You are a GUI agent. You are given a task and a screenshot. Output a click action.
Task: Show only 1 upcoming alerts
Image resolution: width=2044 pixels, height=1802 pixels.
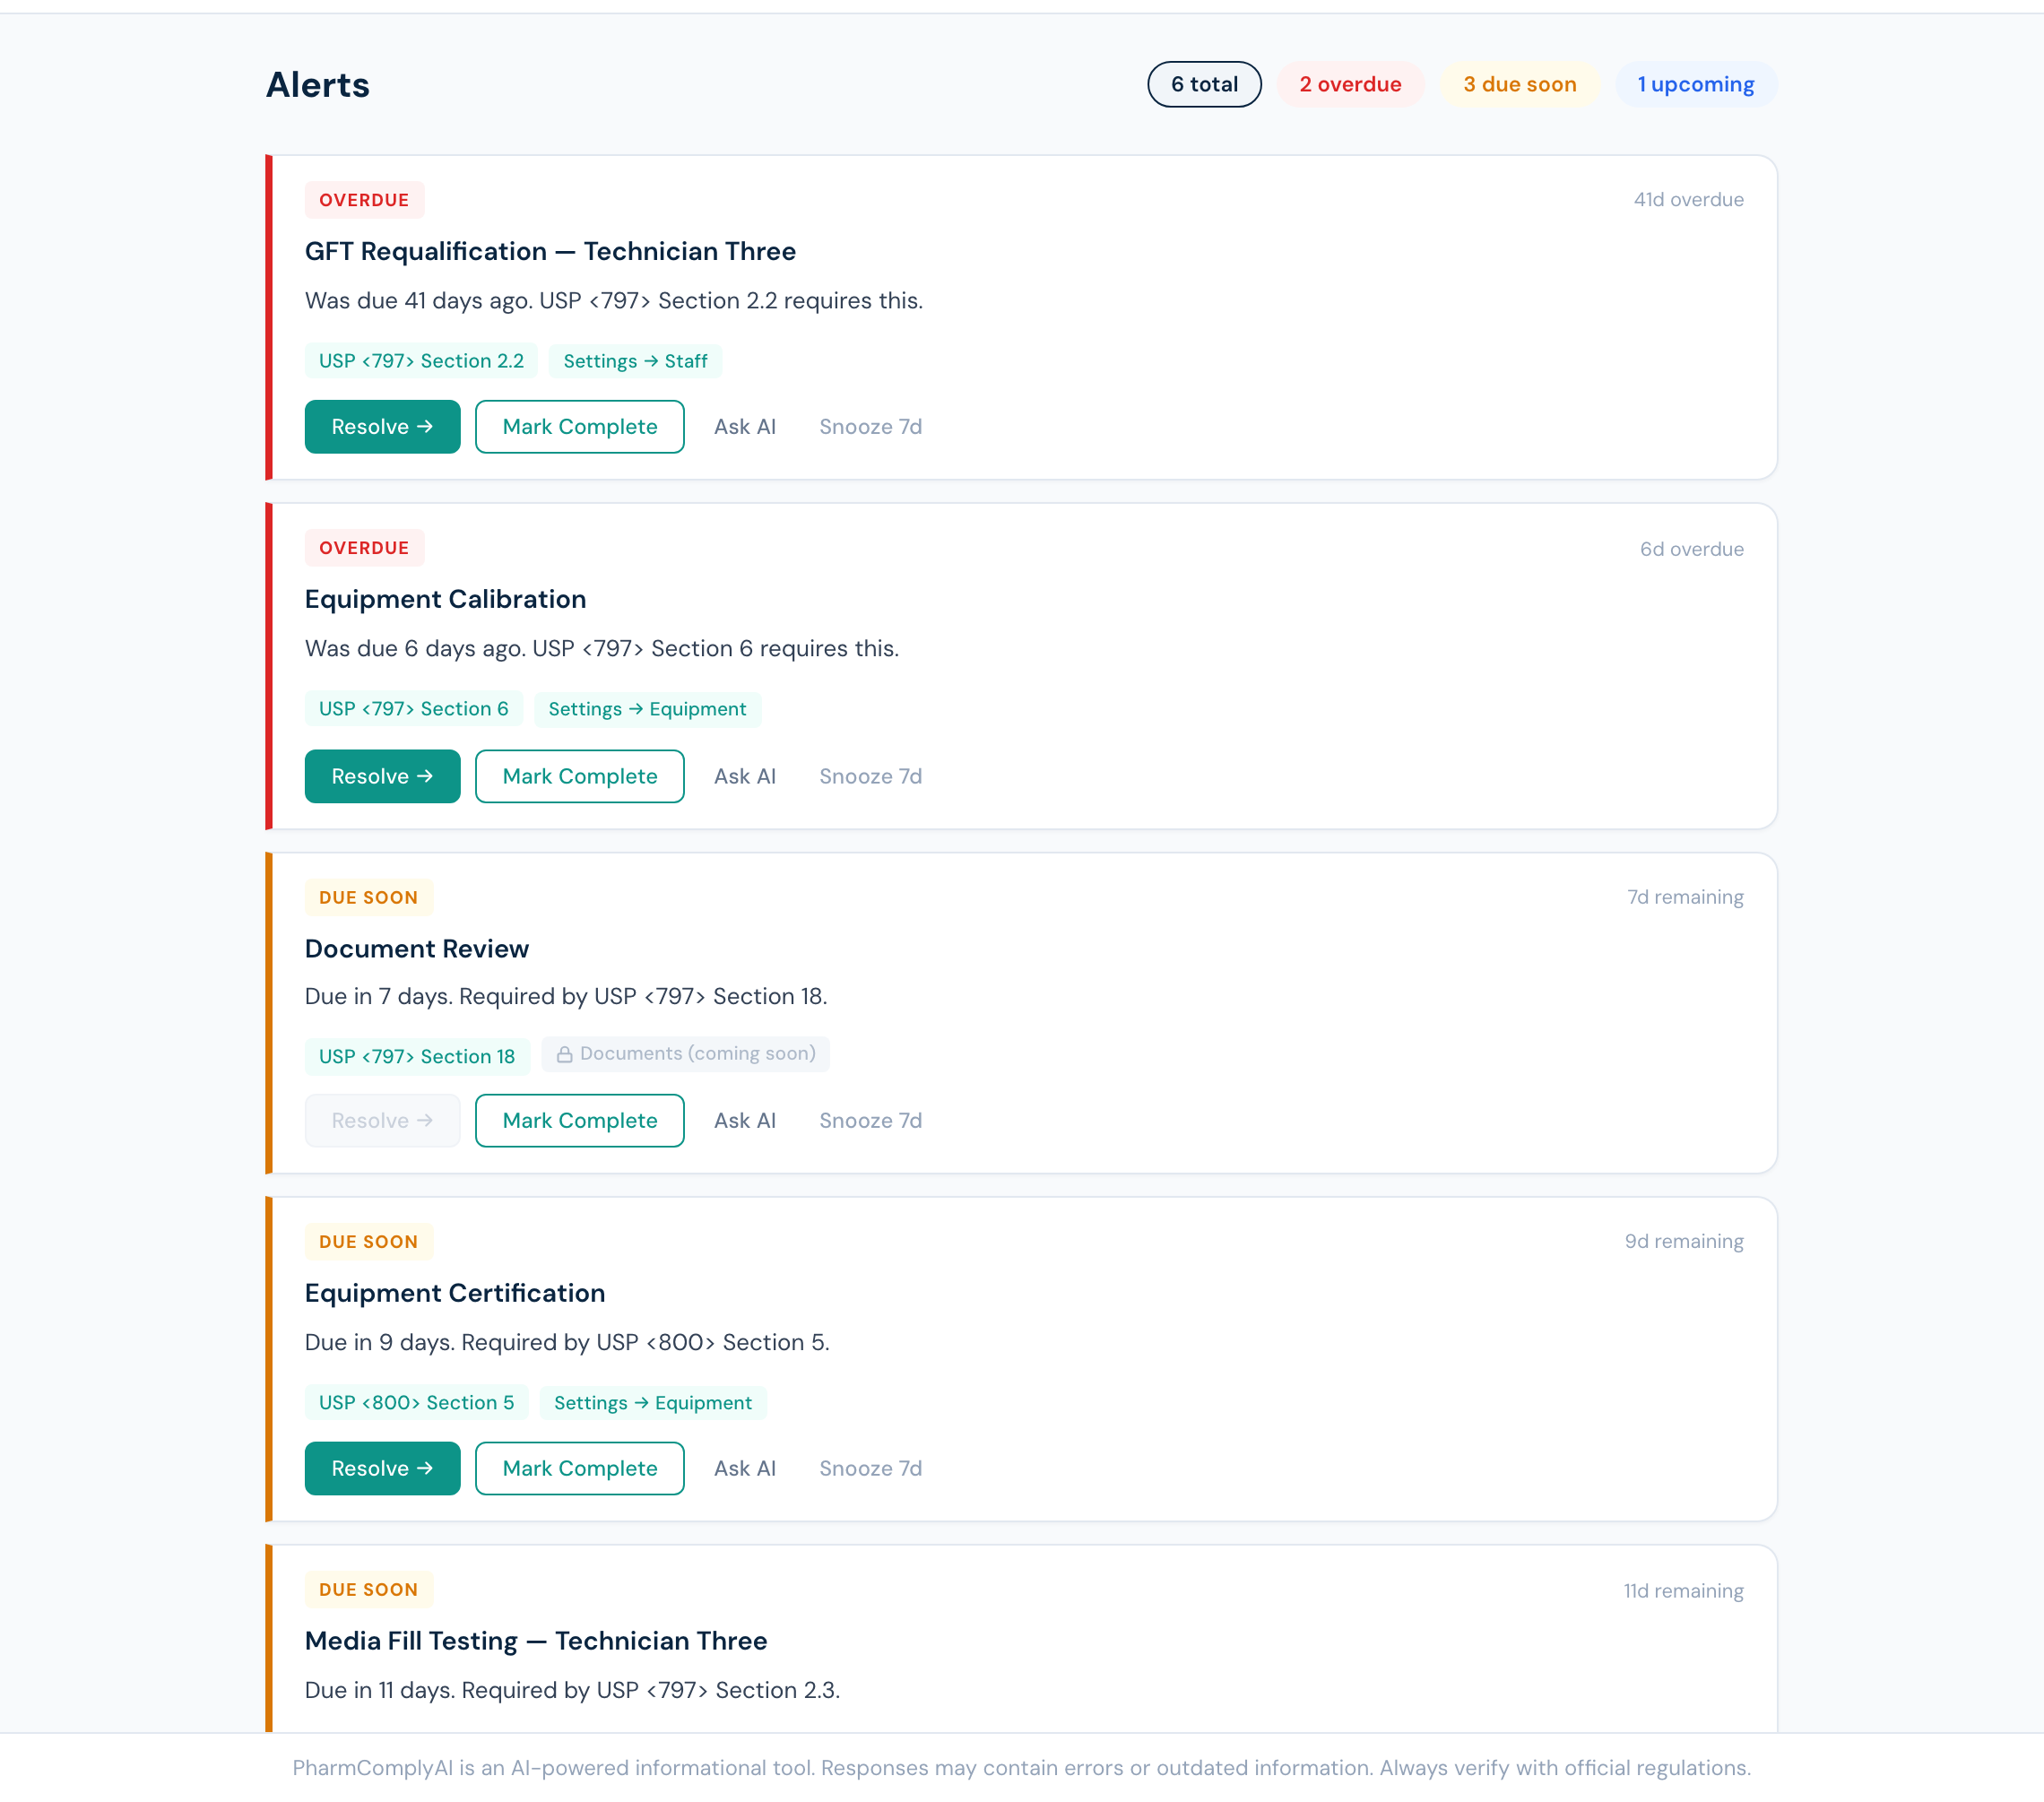pyautogui.click(x=1696, y=84)
